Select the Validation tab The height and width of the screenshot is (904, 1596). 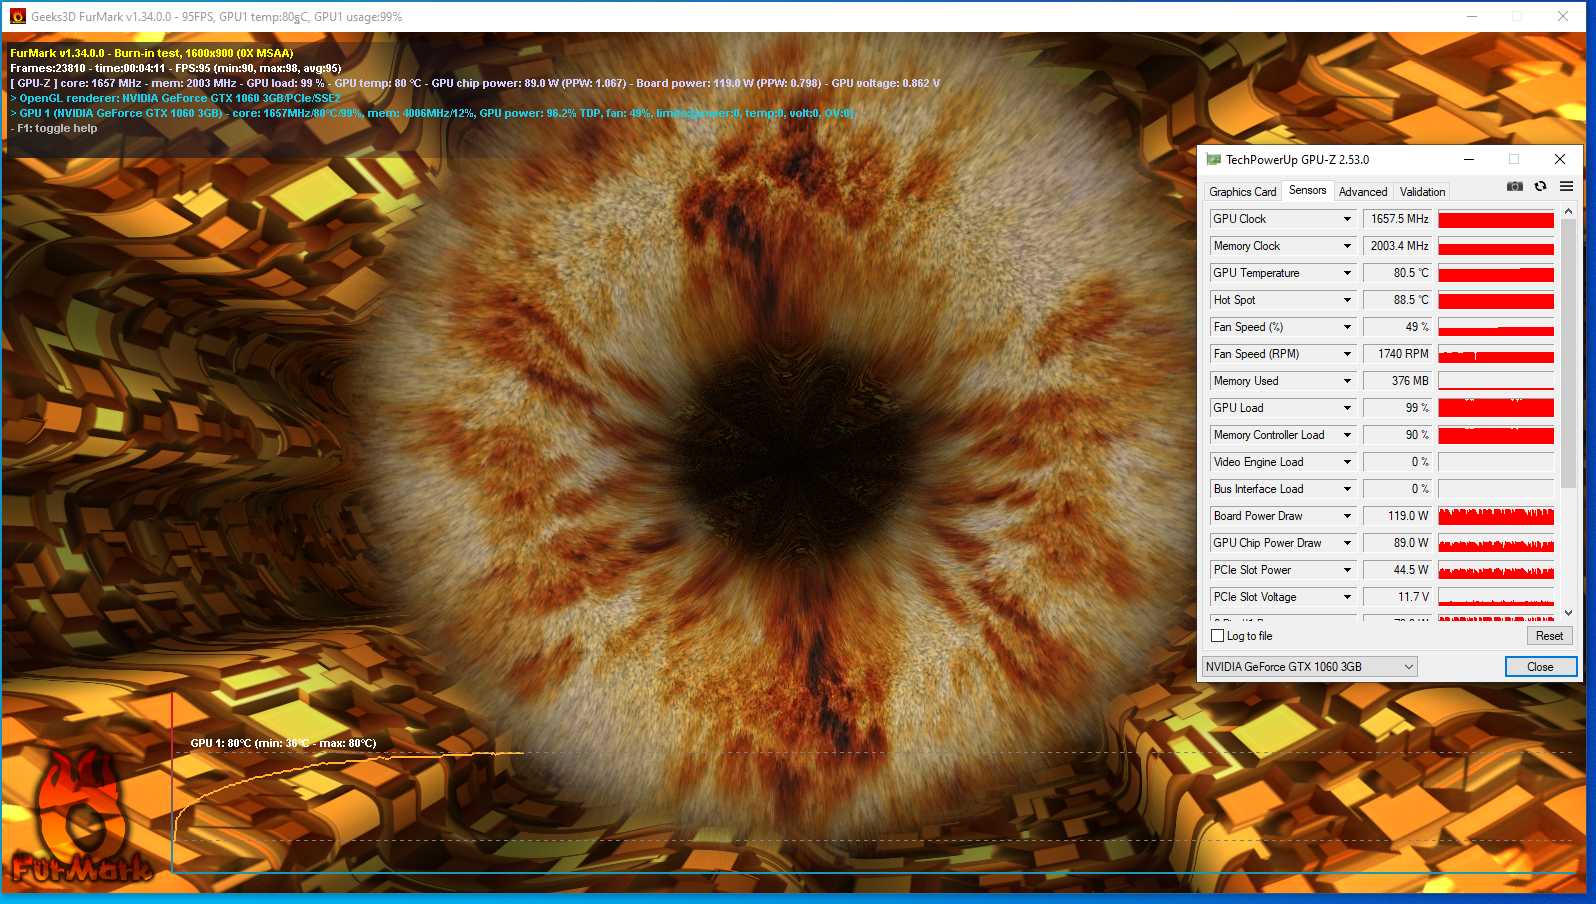1422,192
